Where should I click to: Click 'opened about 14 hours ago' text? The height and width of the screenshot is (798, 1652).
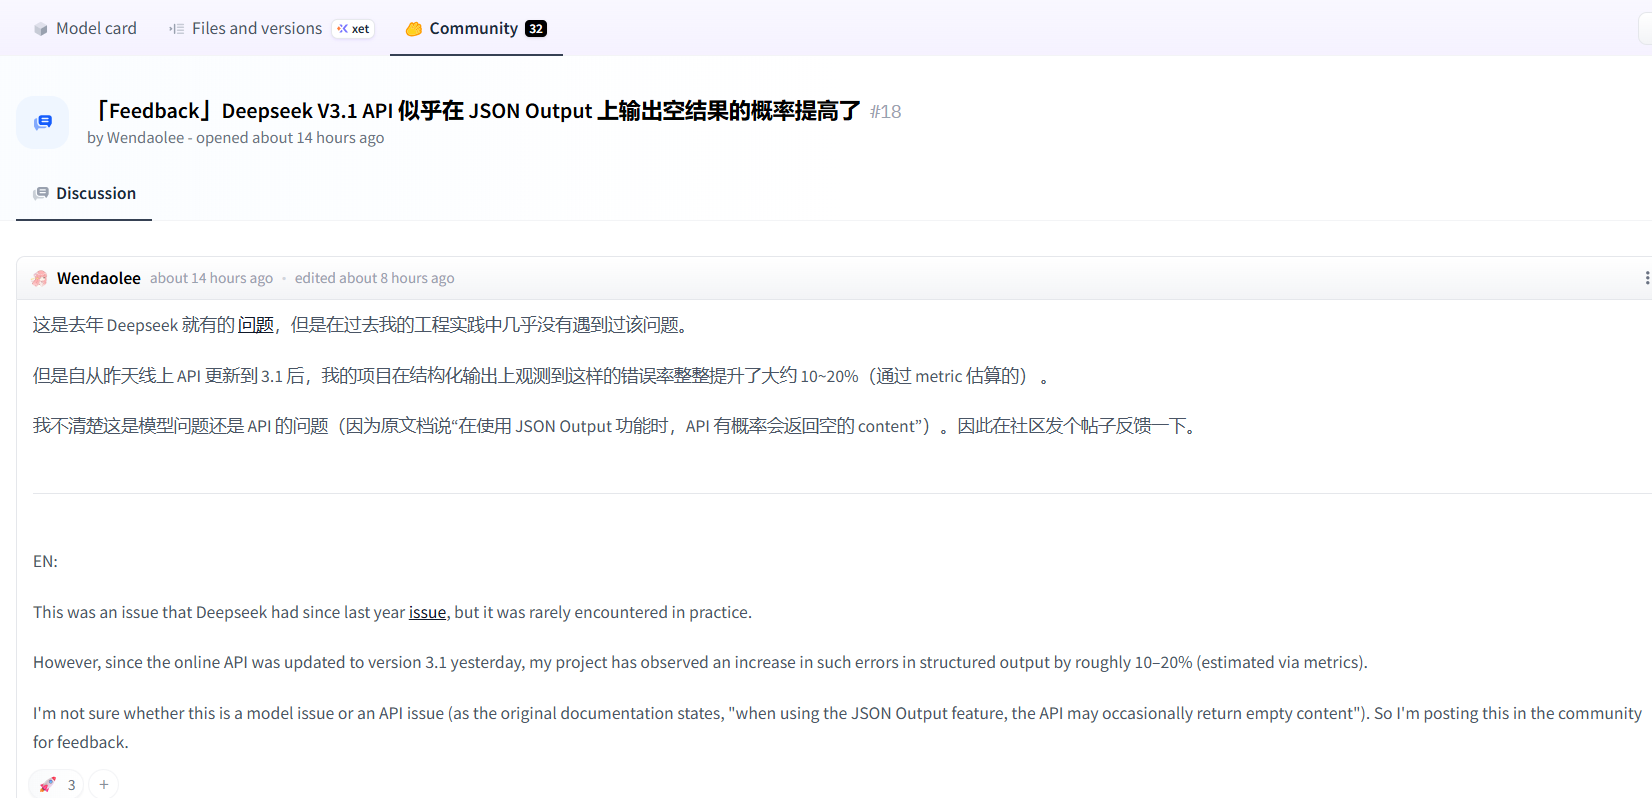(x=290, y=138)
